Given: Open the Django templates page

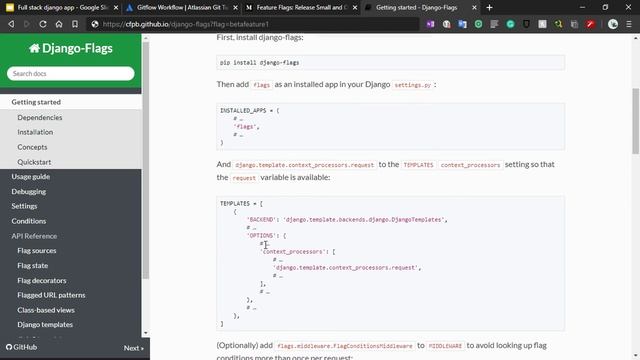Looking at the screenshot, I should (x=45, y=325).
